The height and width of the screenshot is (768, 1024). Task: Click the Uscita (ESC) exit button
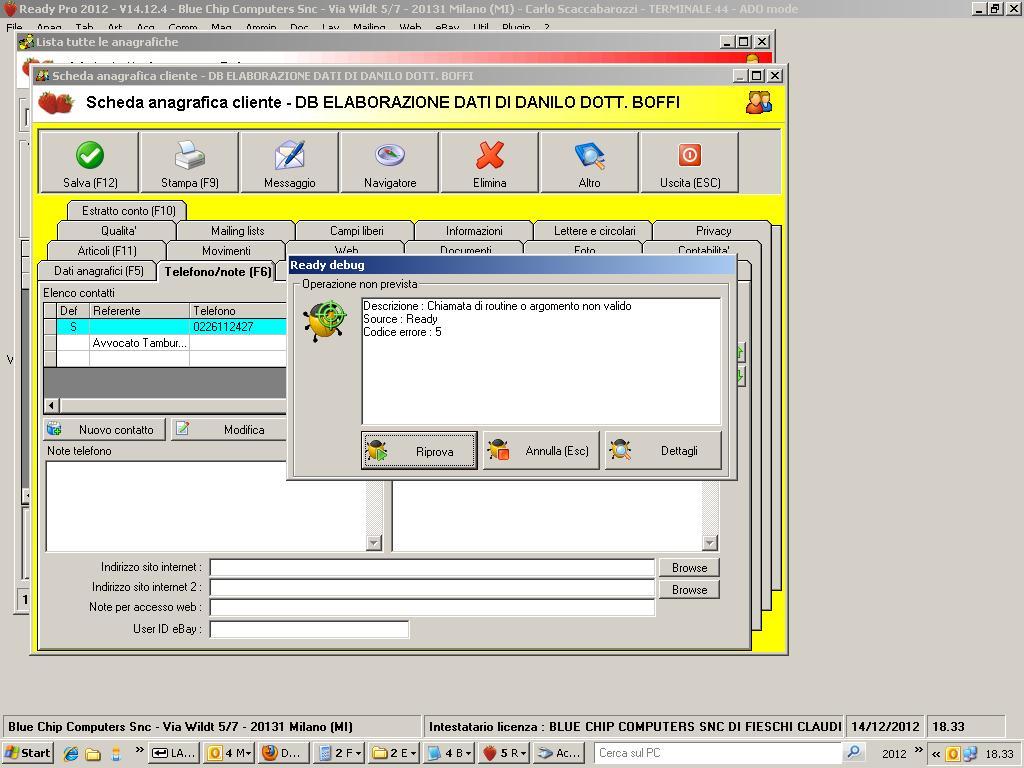(690, 162)
